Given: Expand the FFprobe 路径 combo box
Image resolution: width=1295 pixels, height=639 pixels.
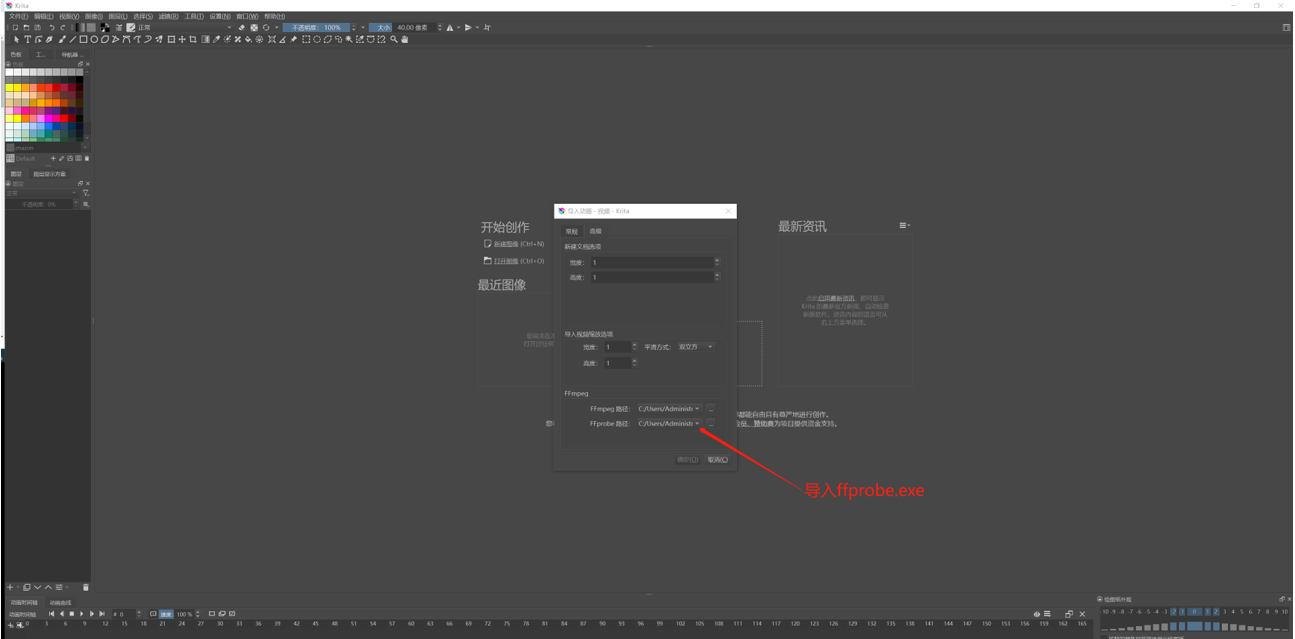Looking at the screenshot, I should (x=669, y=423).
